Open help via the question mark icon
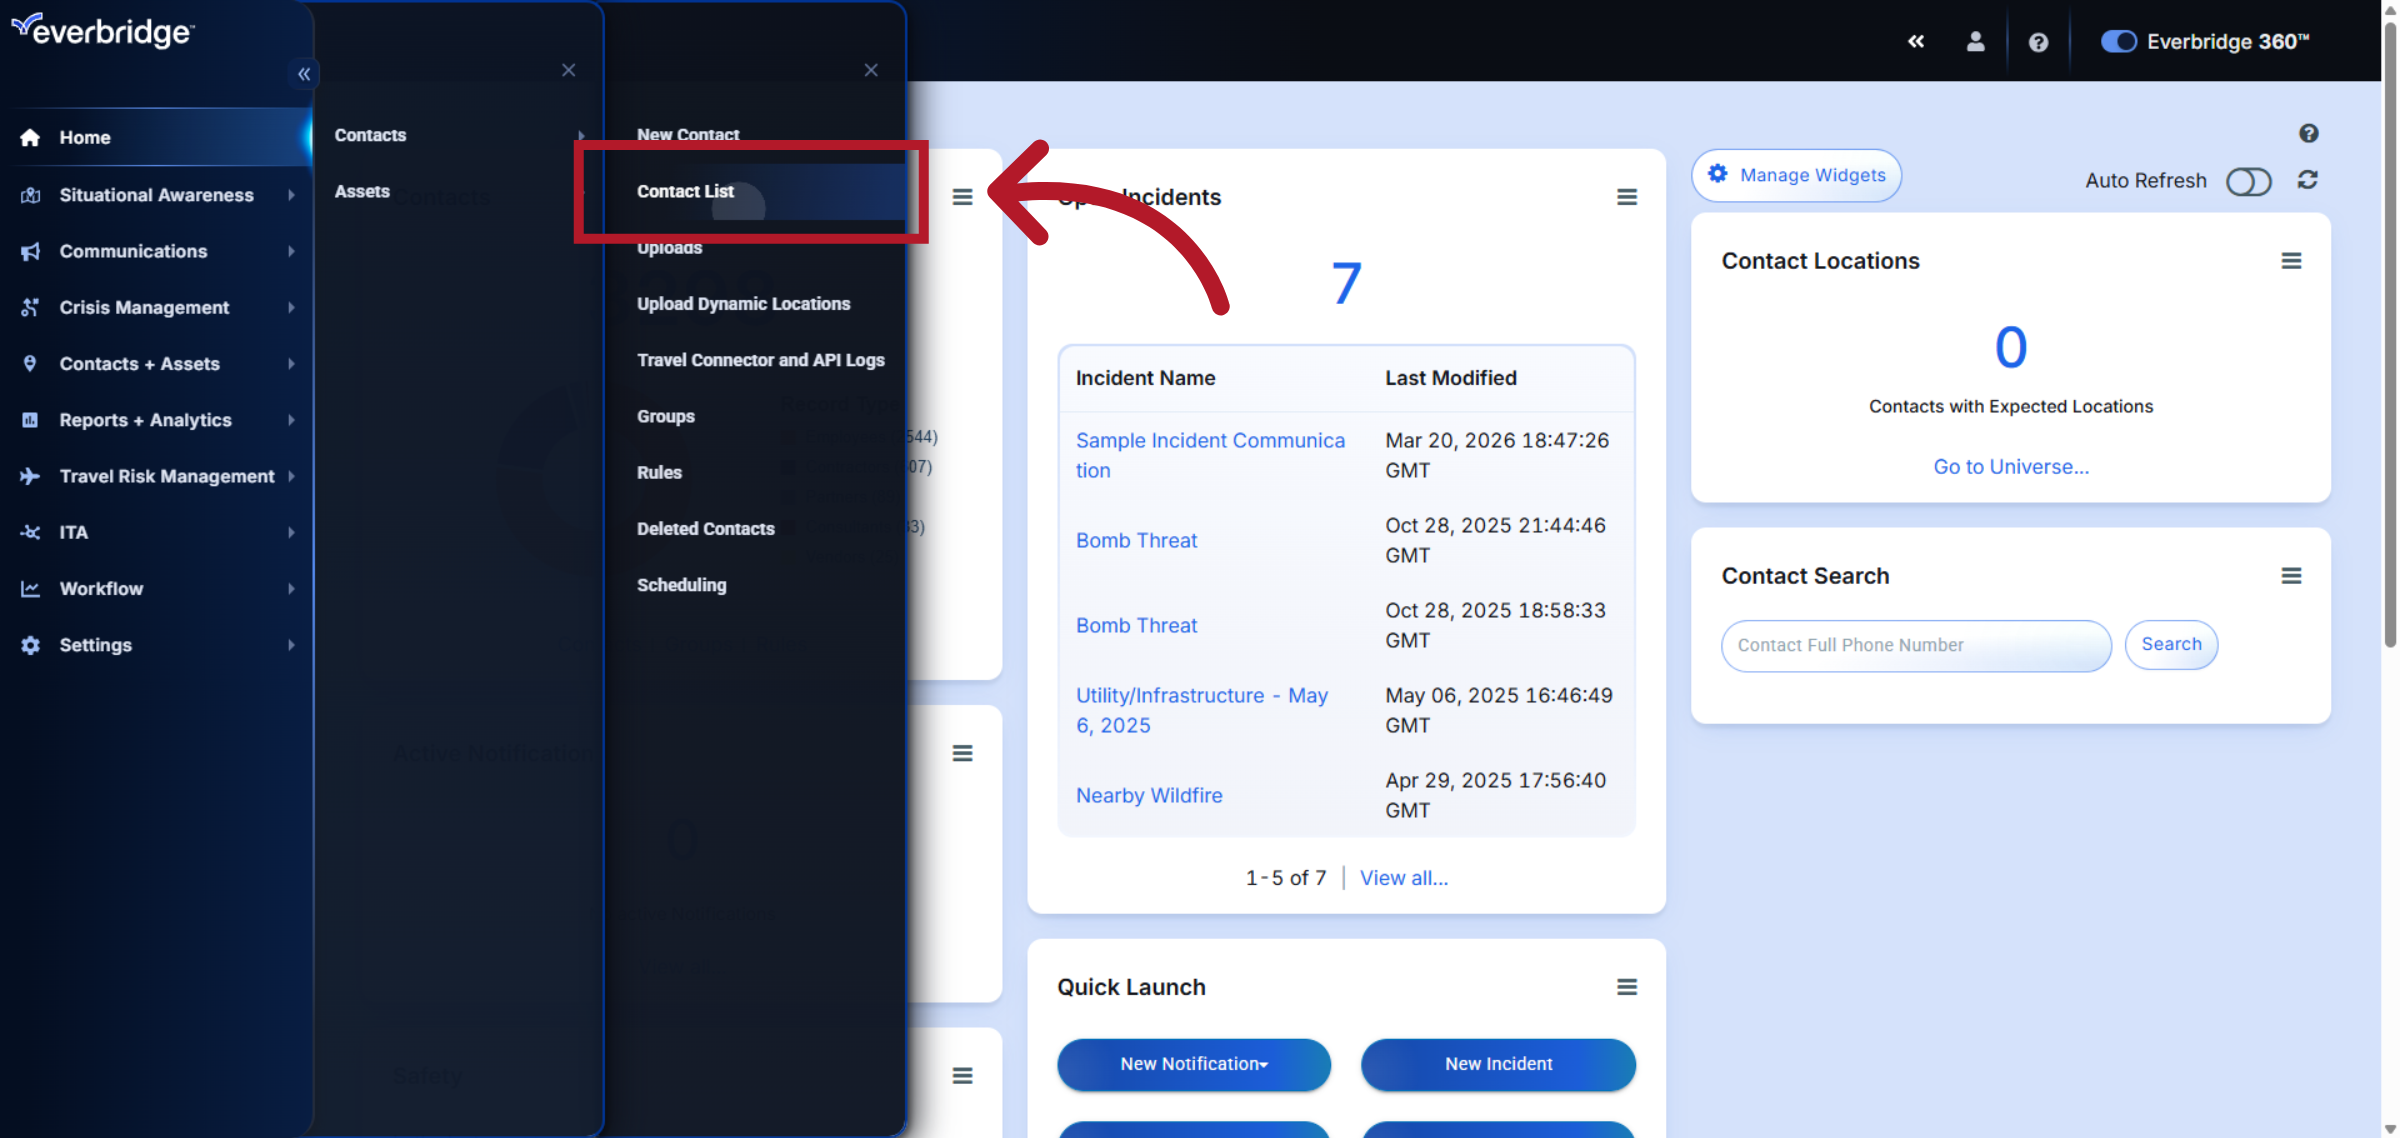This screenshot has height=1138, width=2400. (x=2038, y=41)
